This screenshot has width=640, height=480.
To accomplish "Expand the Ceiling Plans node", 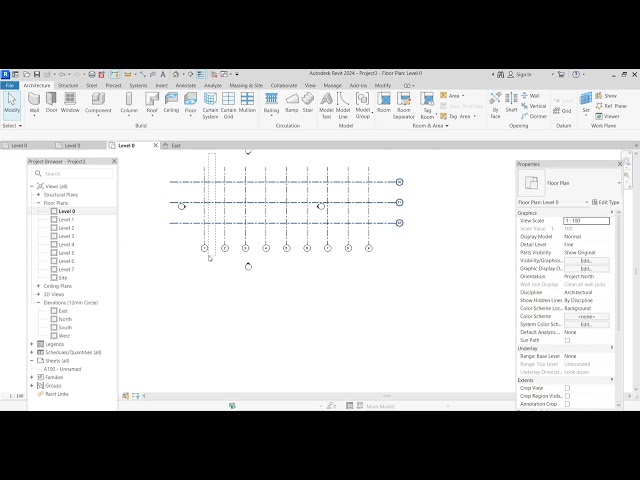I will pos(38,286).
